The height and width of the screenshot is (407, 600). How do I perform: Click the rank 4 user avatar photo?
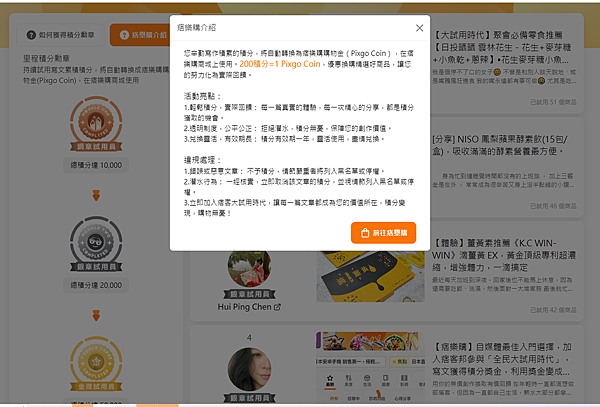249,369
